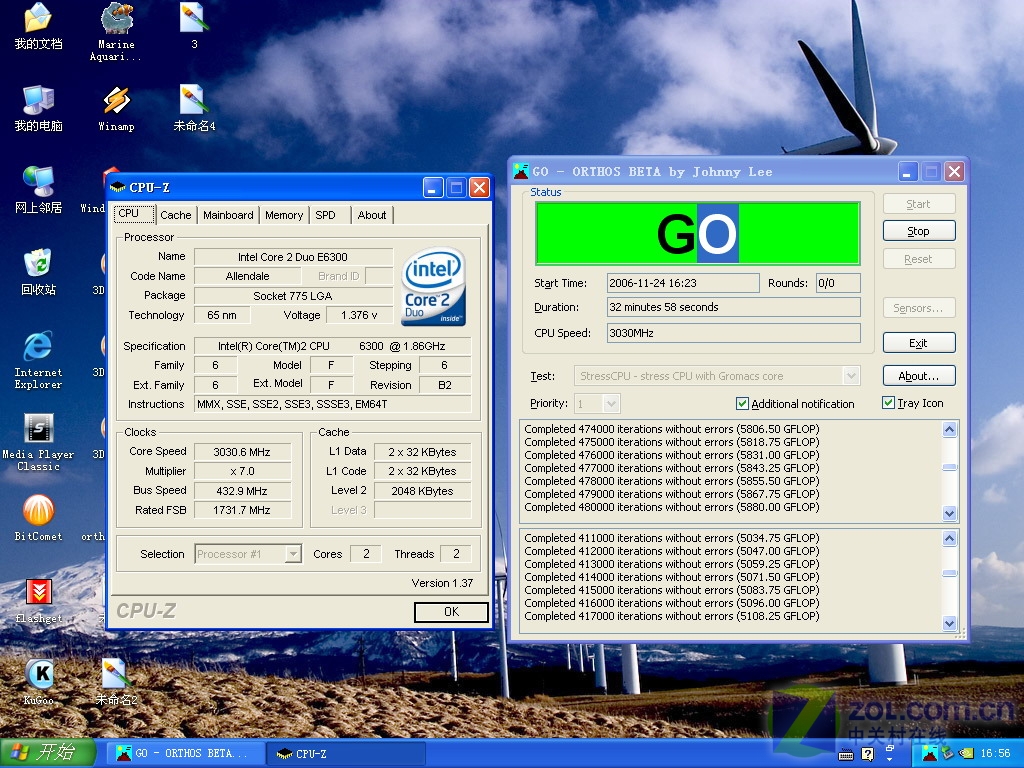Click the green GO status indicator

tap(697, 234)
